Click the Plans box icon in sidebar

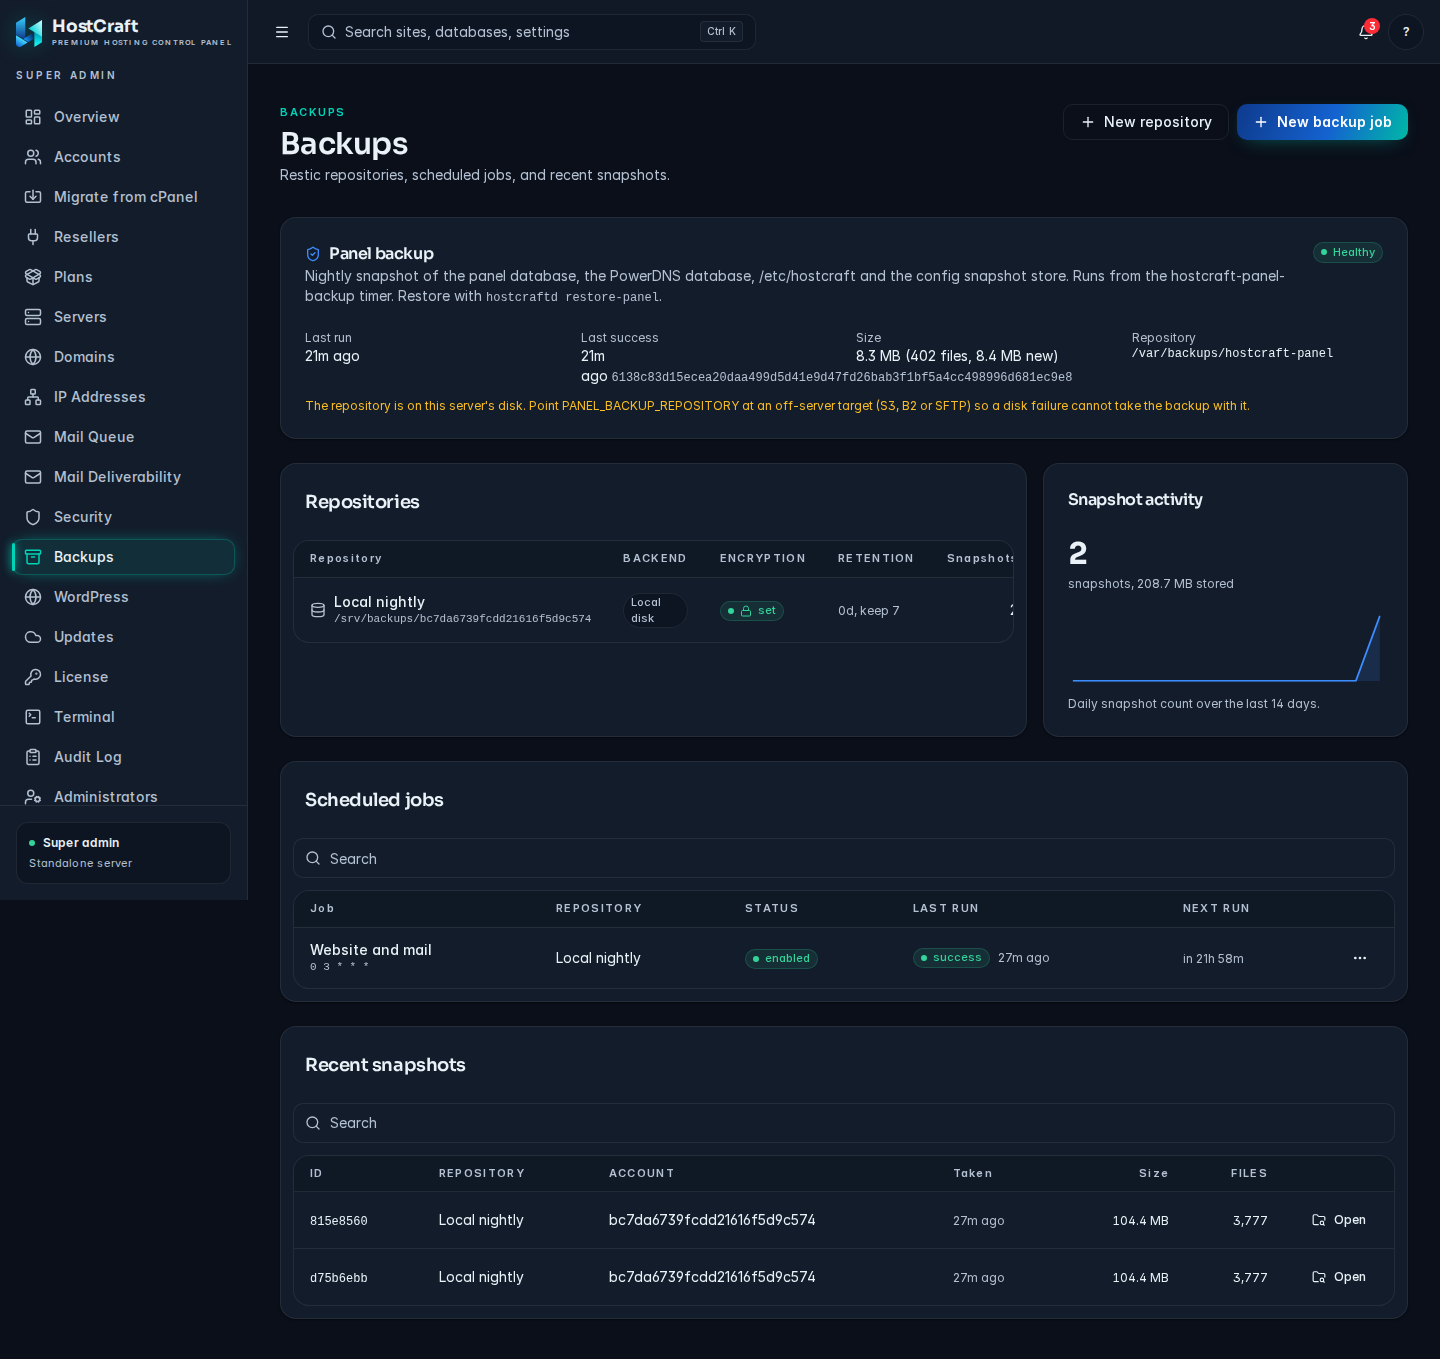[33, 277]
